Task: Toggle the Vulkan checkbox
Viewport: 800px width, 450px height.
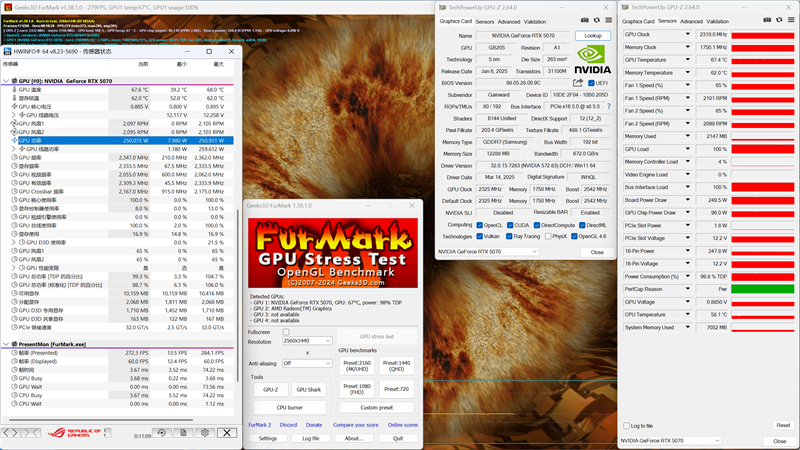Action: pos(480,236)
